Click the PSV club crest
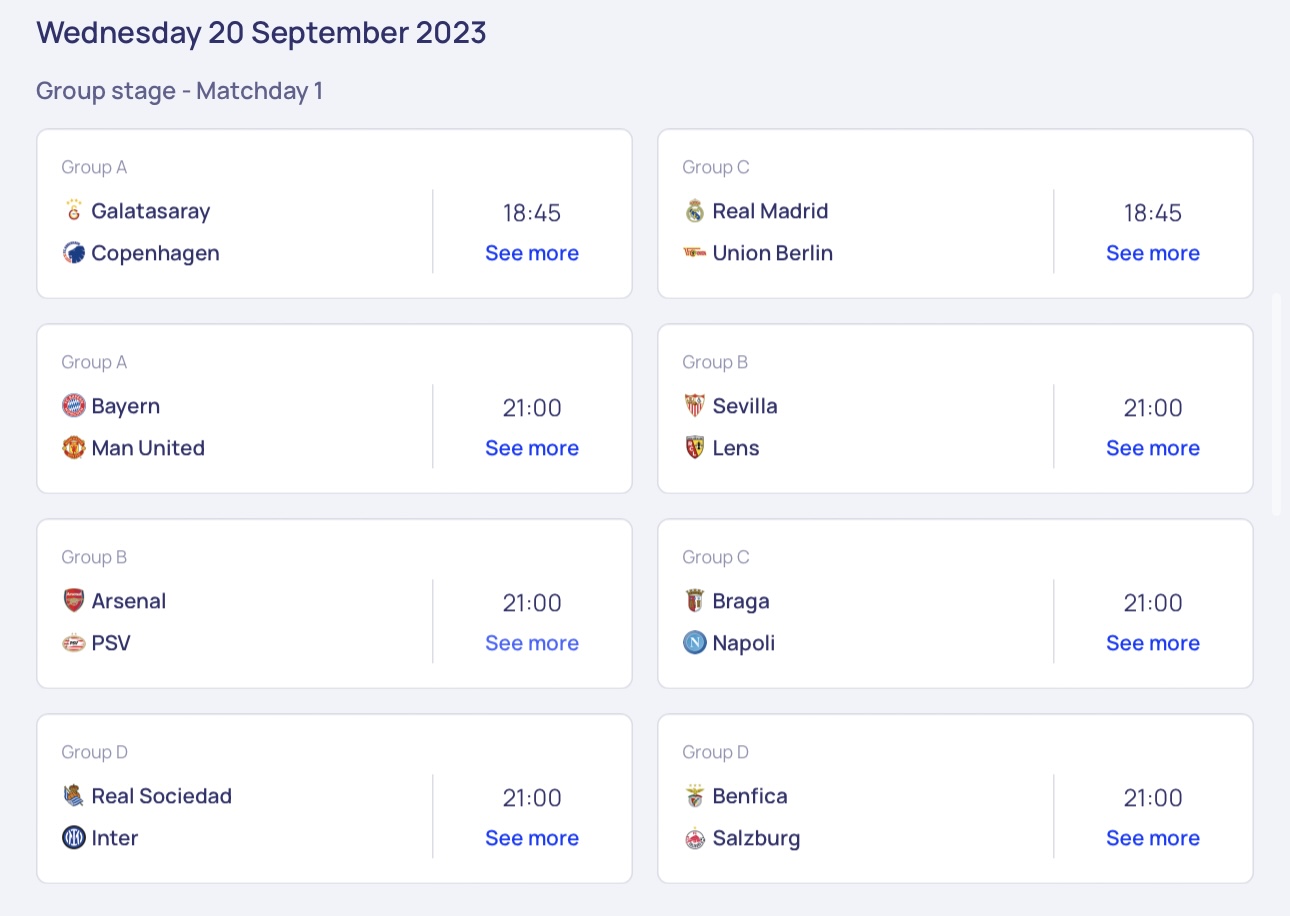Image resolution: width=1290 pixels, height=916 pixels. point(74,643)
